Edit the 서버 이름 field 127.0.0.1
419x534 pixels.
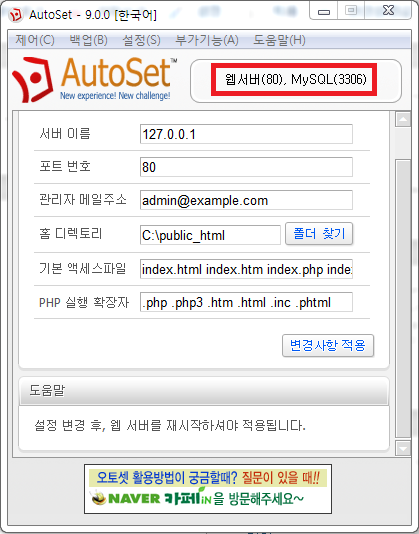[x=246, y=134]
